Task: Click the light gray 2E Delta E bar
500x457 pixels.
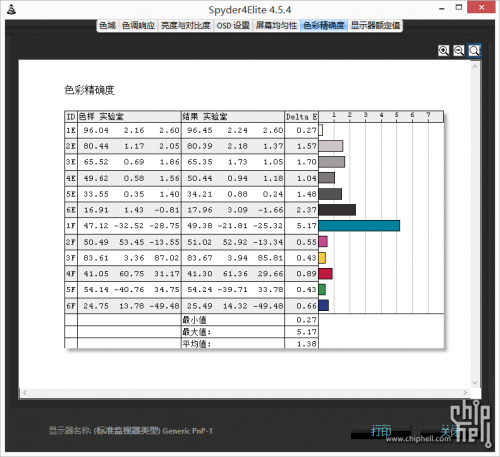Action: tap(331, 146)
